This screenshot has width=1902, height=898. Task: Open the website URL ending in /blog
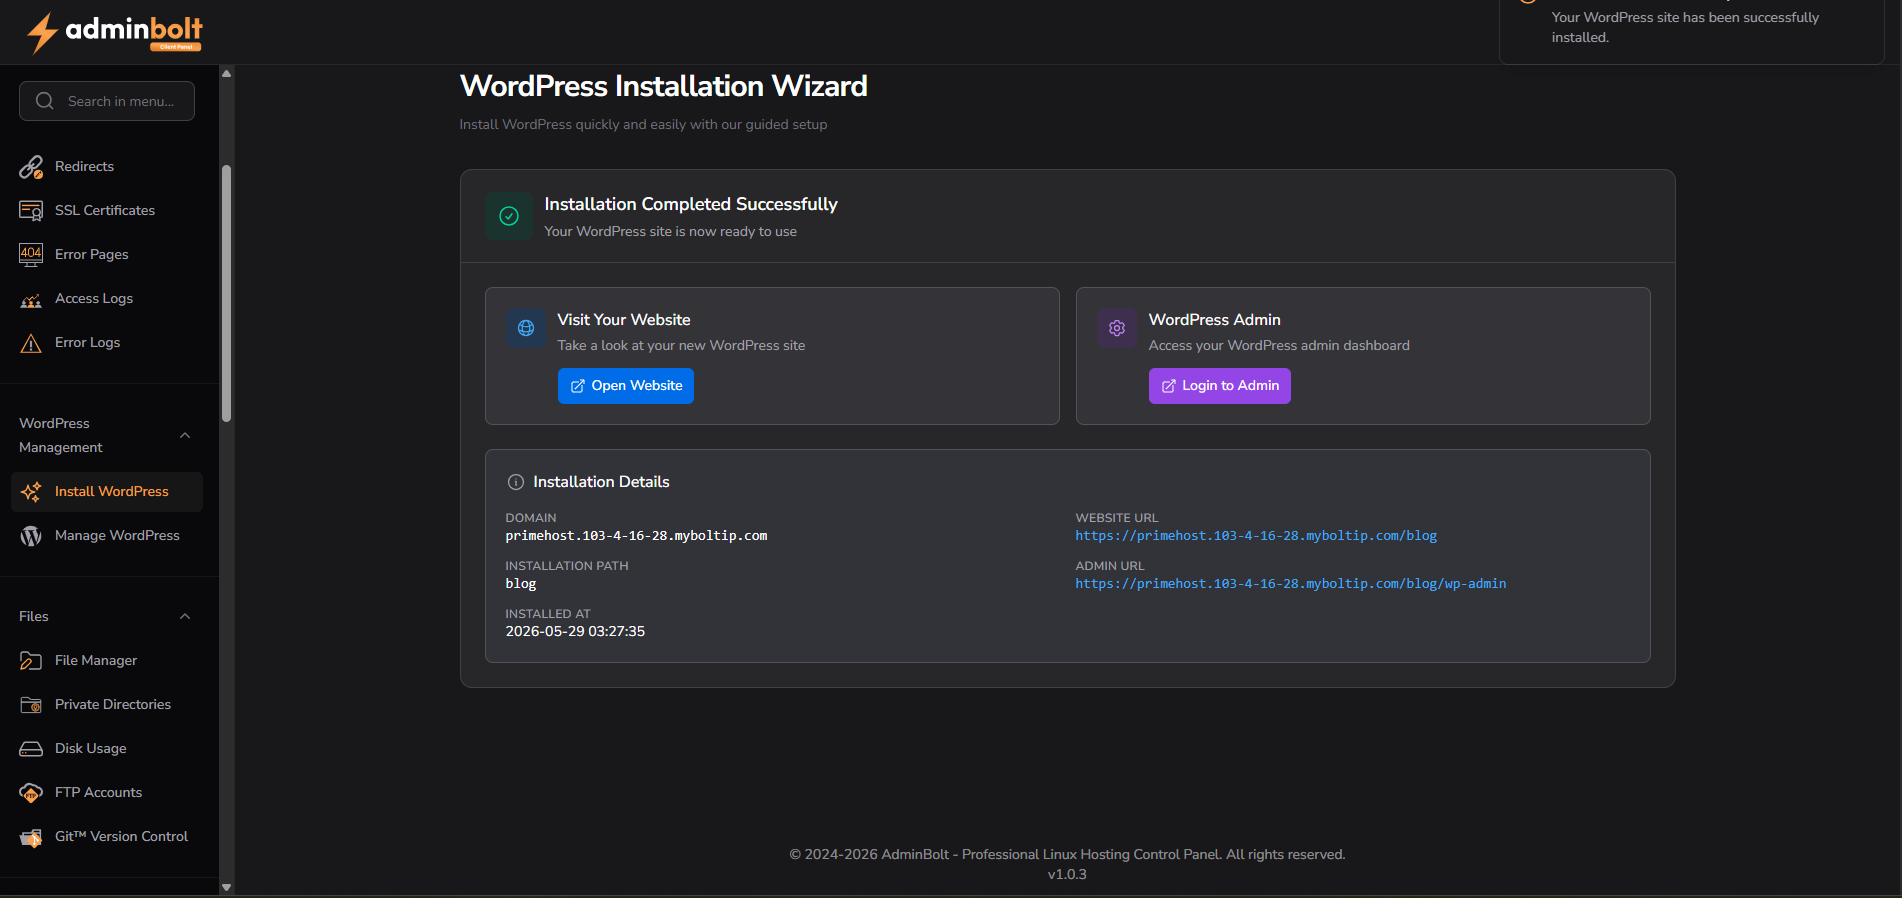coord(1256,536)
